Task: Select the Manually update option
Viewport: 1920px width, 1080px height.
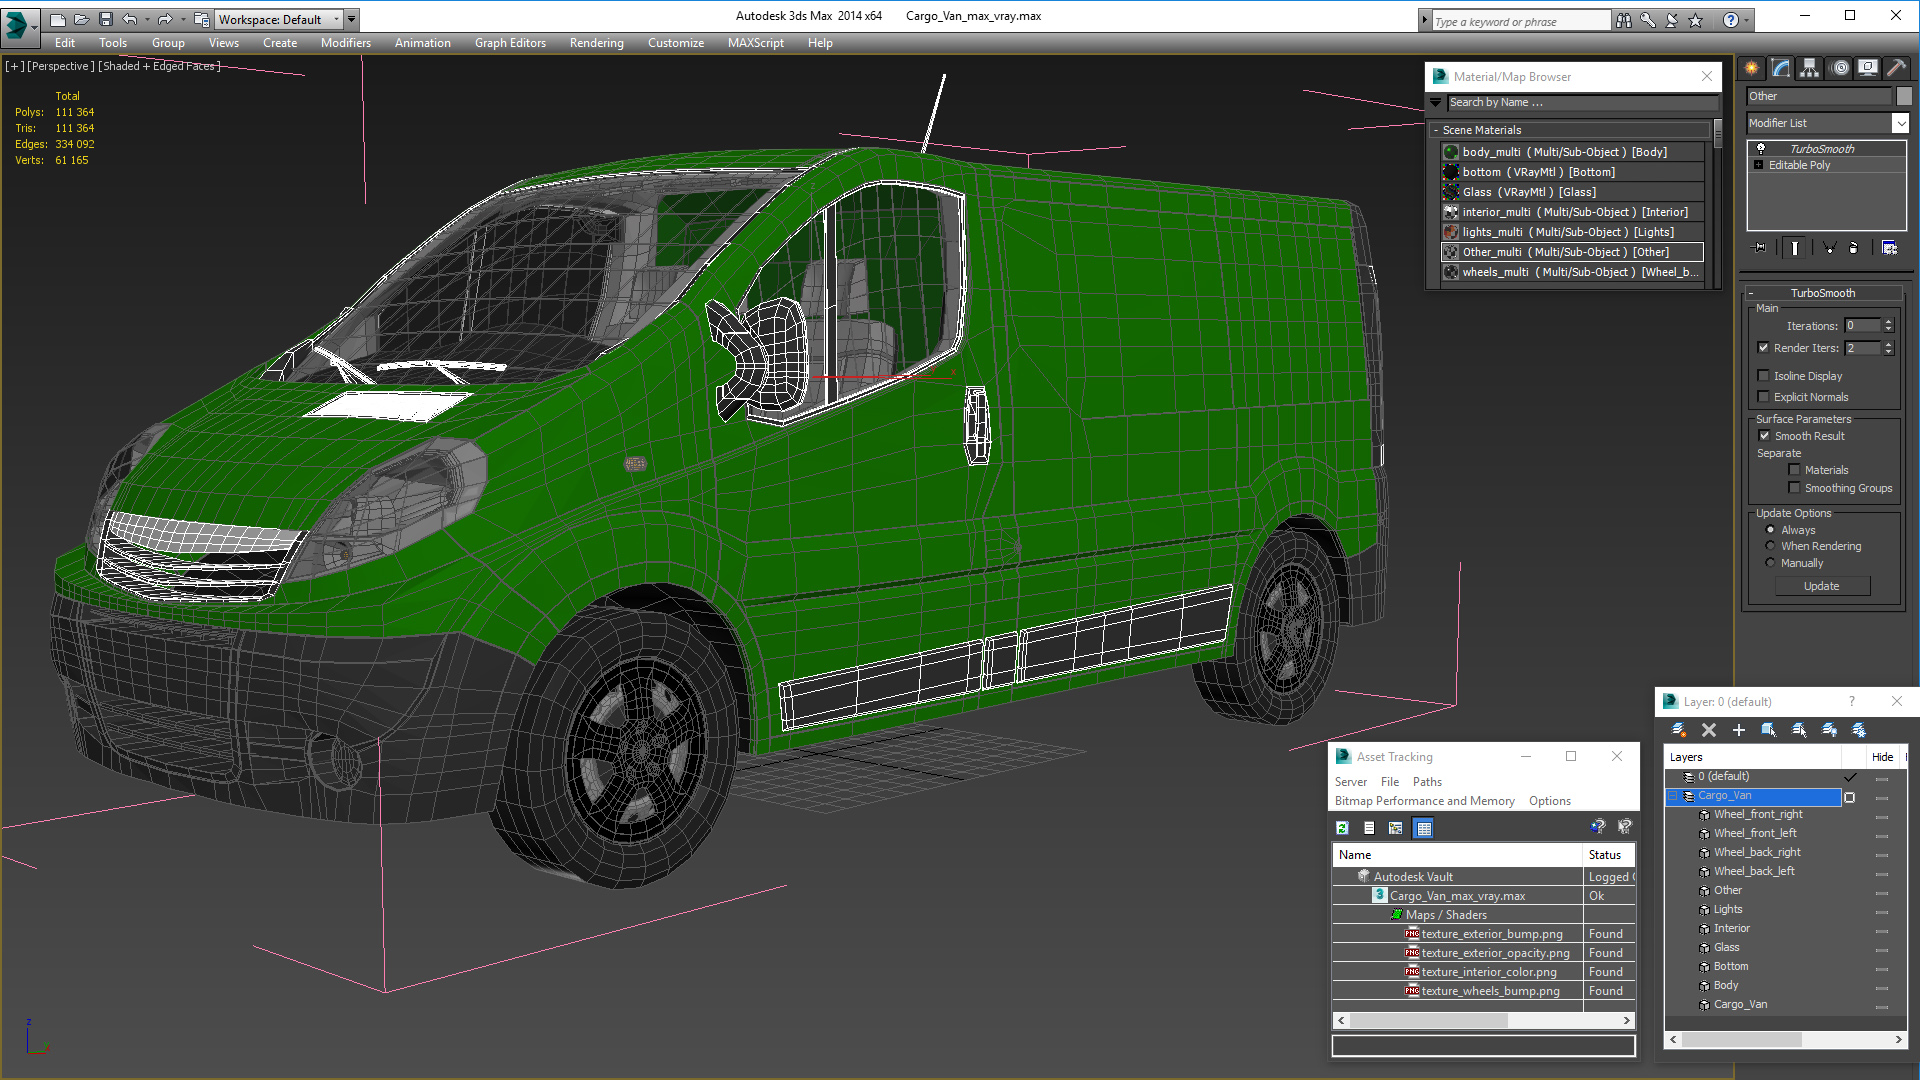Action: pyautogui.click(x=1771, y=563)
